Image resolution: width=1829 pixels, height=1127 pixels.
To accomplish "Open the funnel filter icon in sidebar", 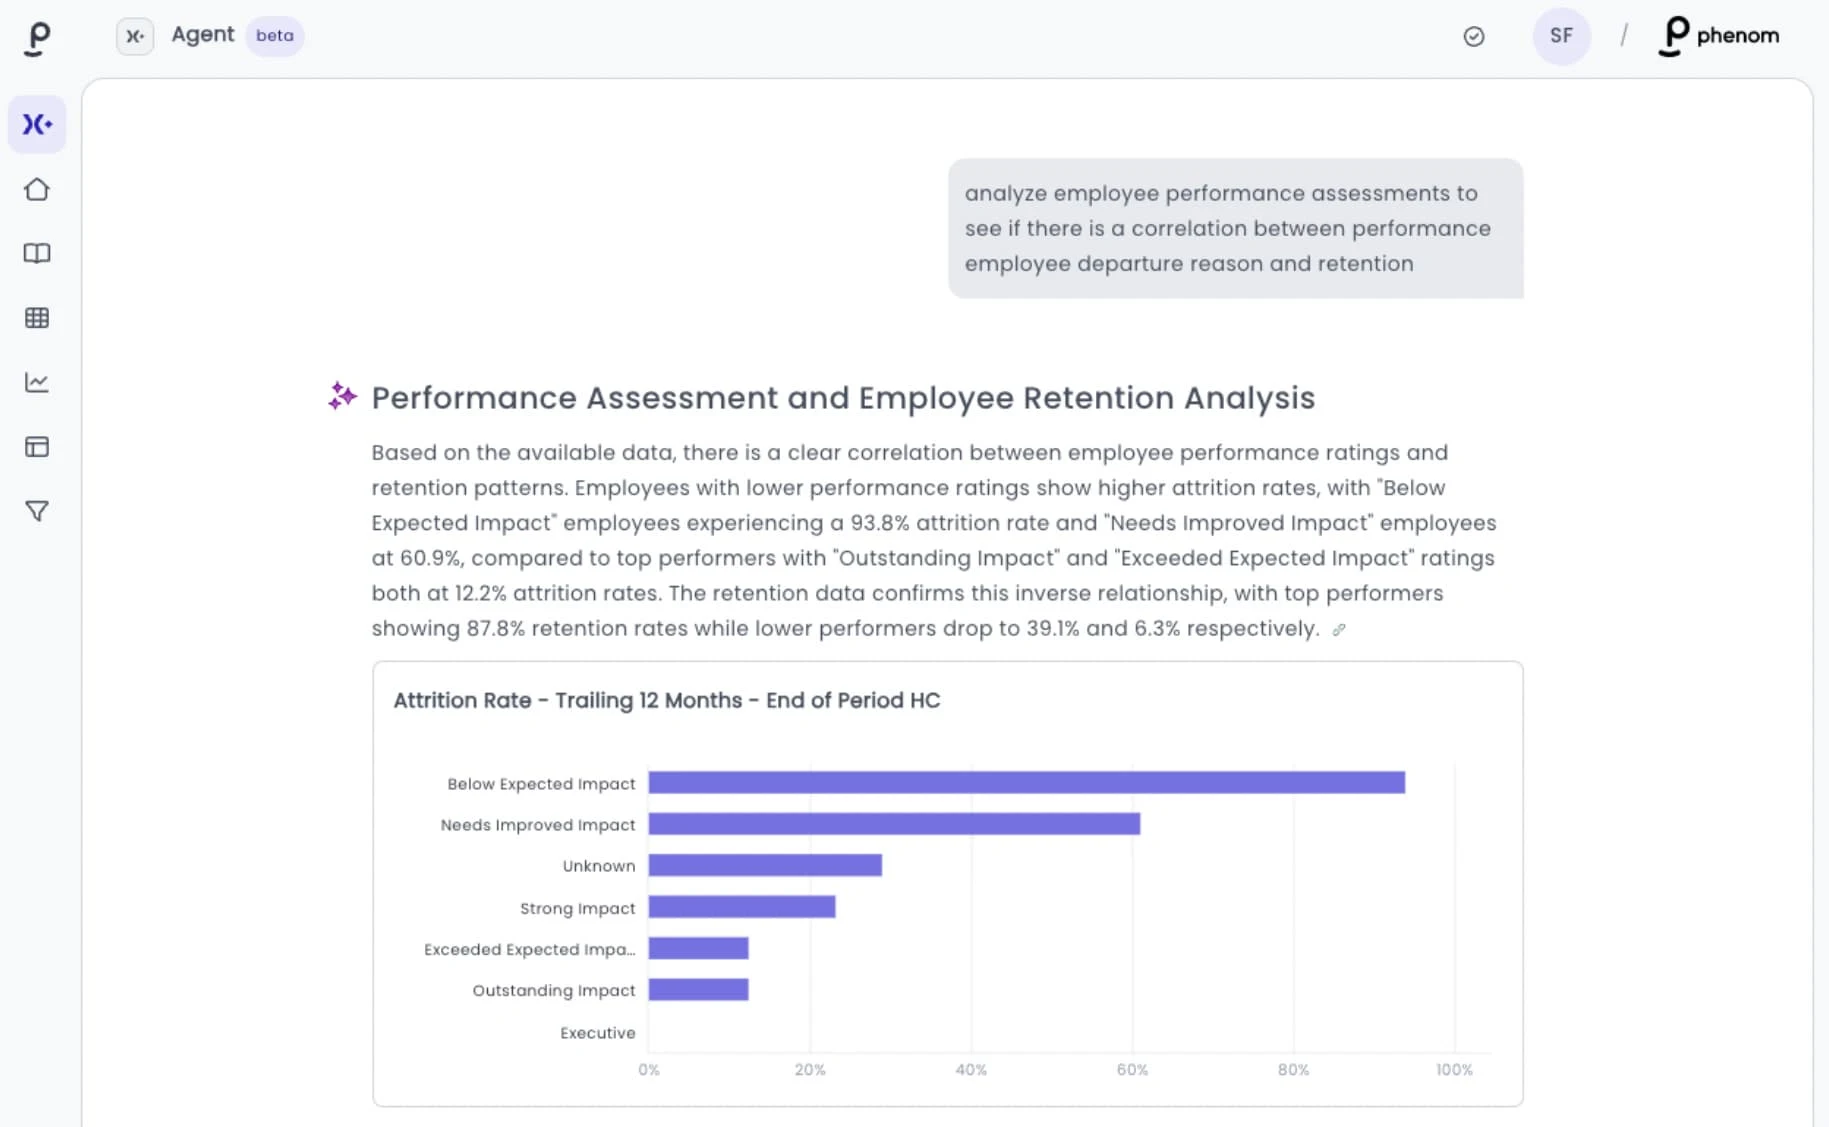I will coord(37,511).
